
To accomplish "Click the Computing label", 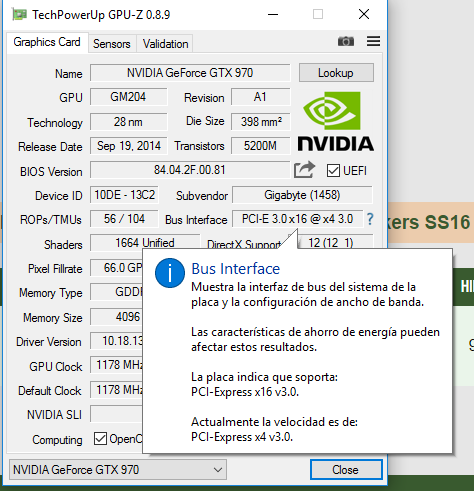I will tap(57, 440).
